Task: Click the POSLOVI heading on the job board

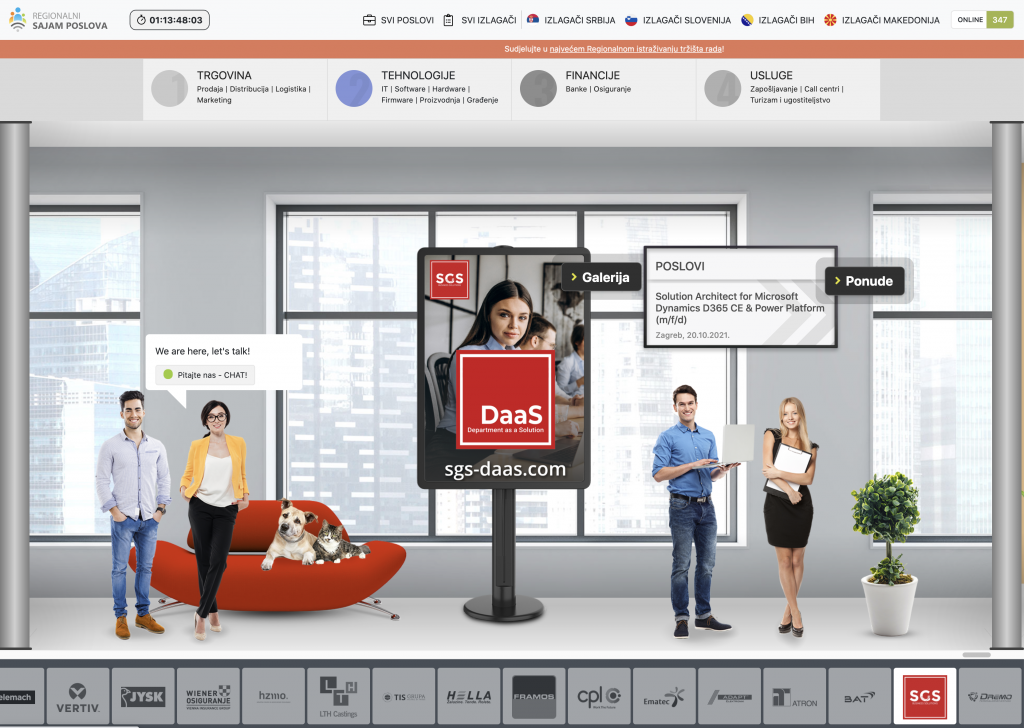Action: pyautogui.click(x=680, y=266)
